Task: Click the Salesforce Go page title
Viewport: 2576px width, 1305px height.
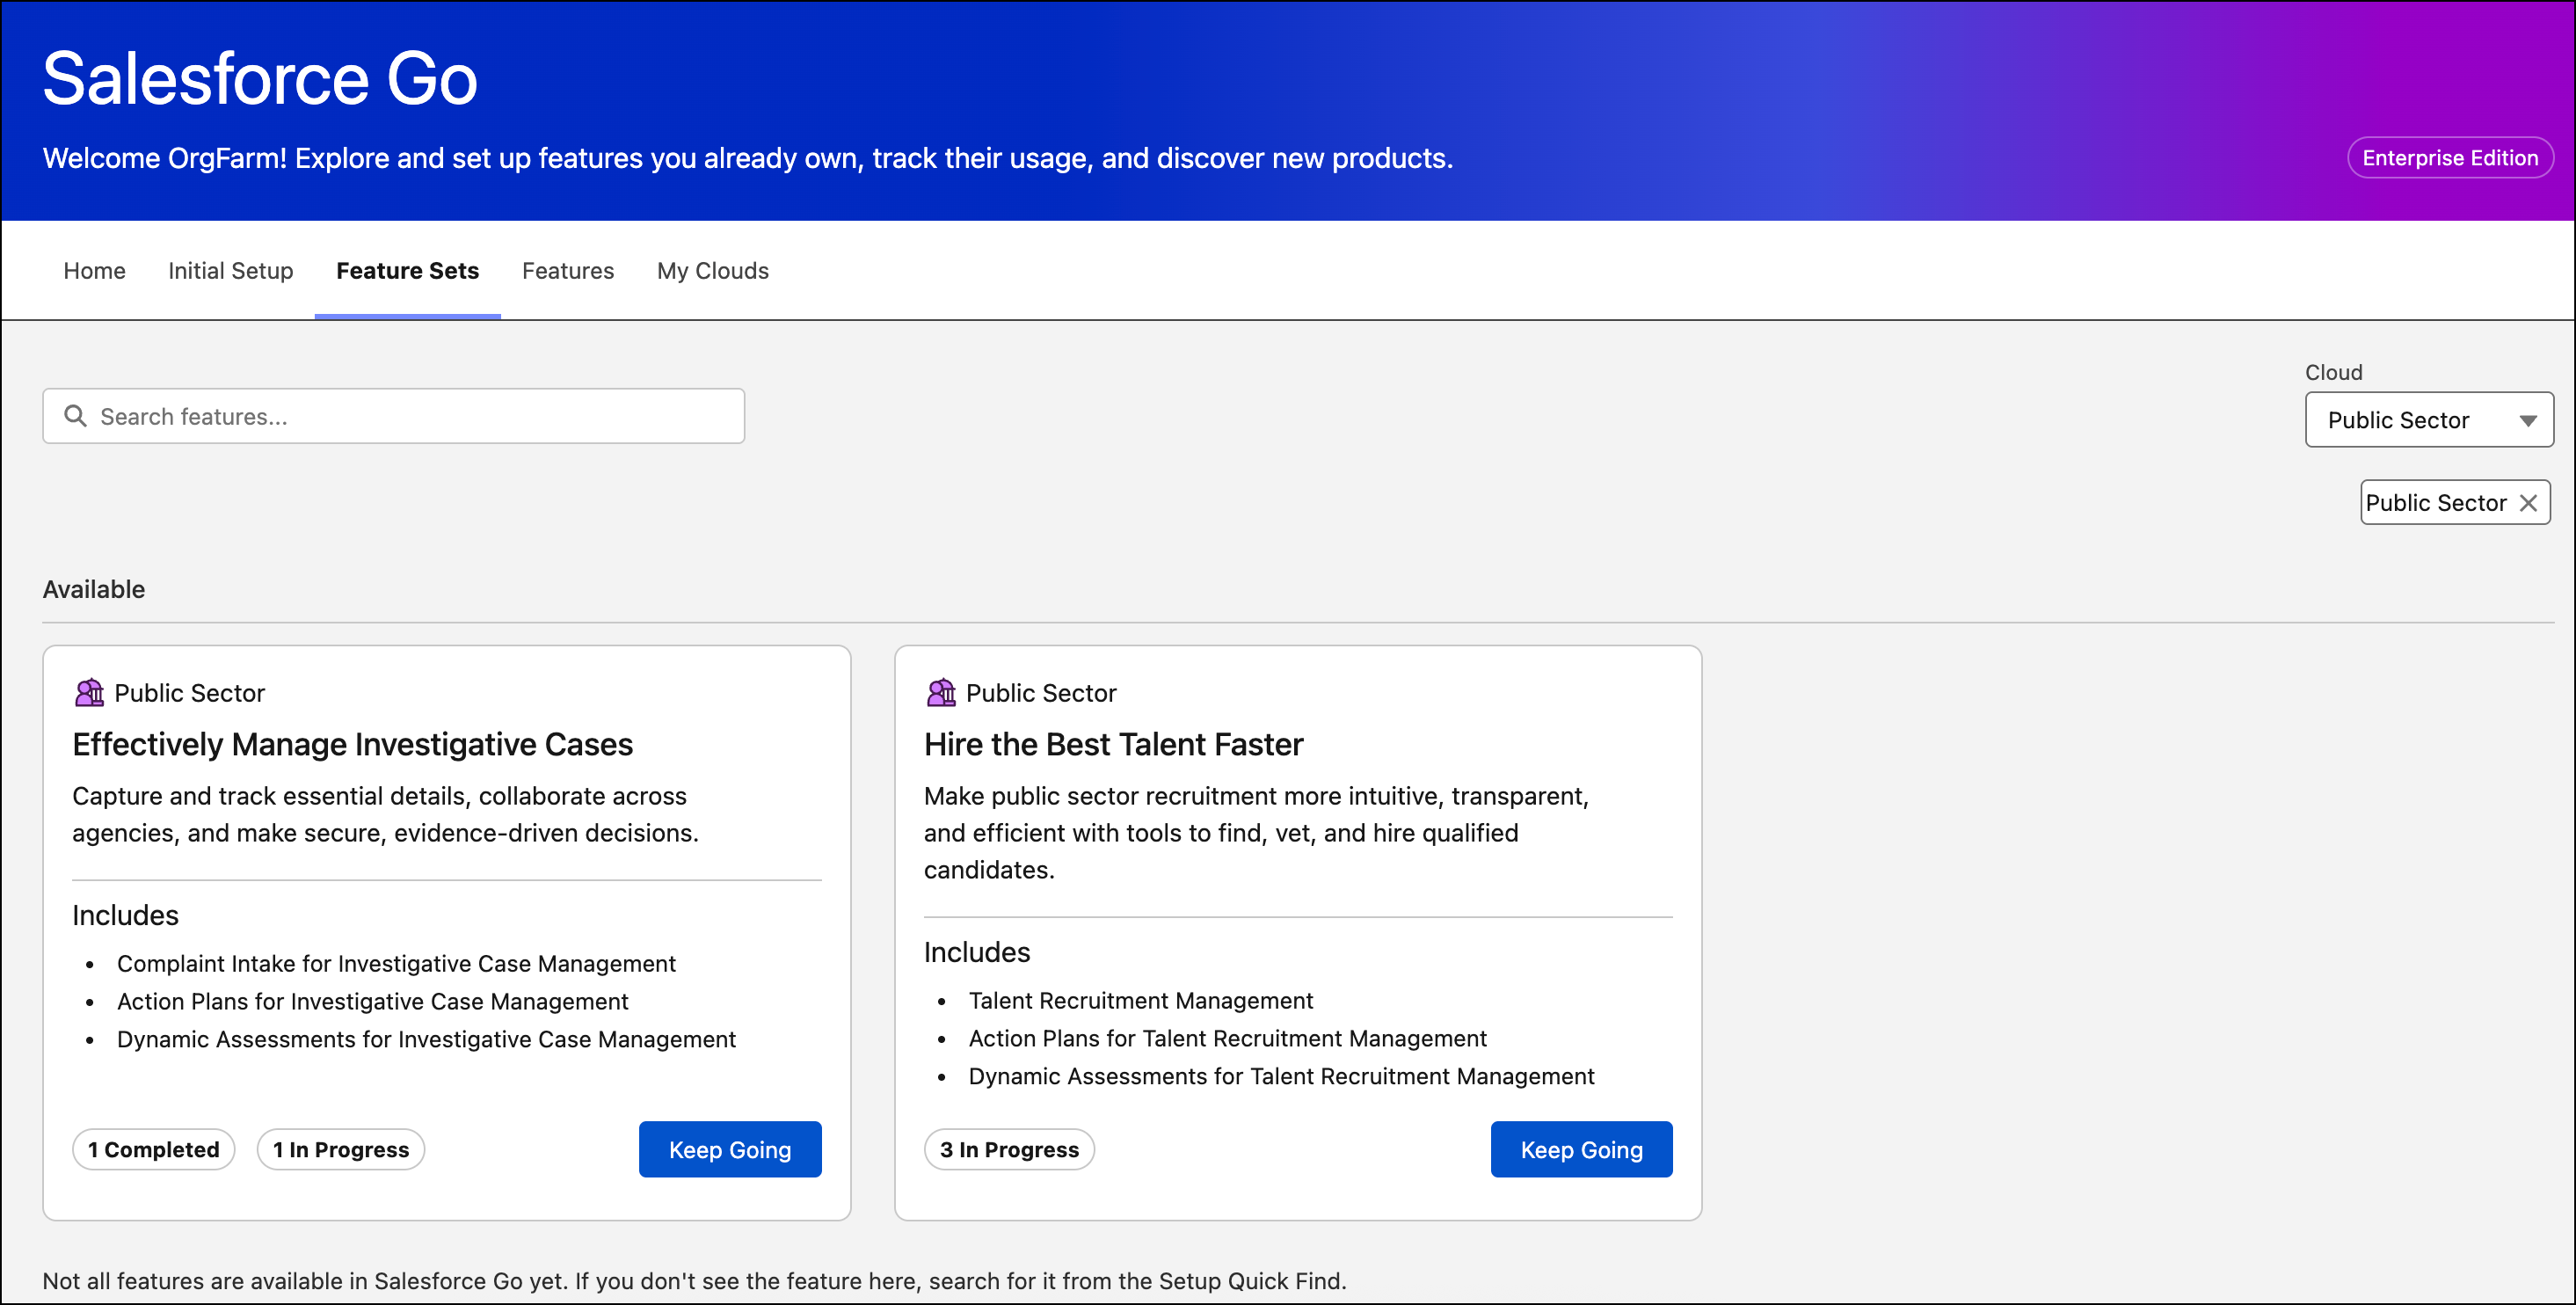Action: (260, 78)
